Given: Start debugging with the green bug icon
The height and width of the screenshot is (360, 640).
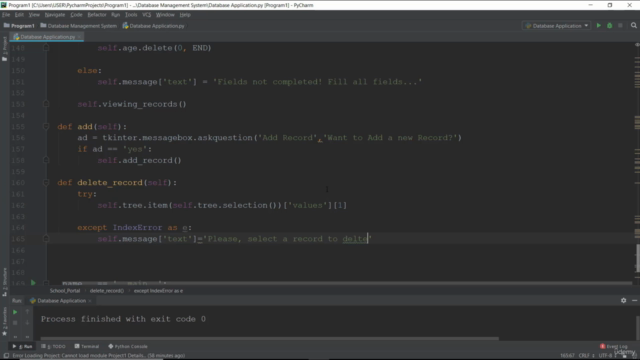Looking at the screenshot, I should pyautogui.click(x=609, y=26).
